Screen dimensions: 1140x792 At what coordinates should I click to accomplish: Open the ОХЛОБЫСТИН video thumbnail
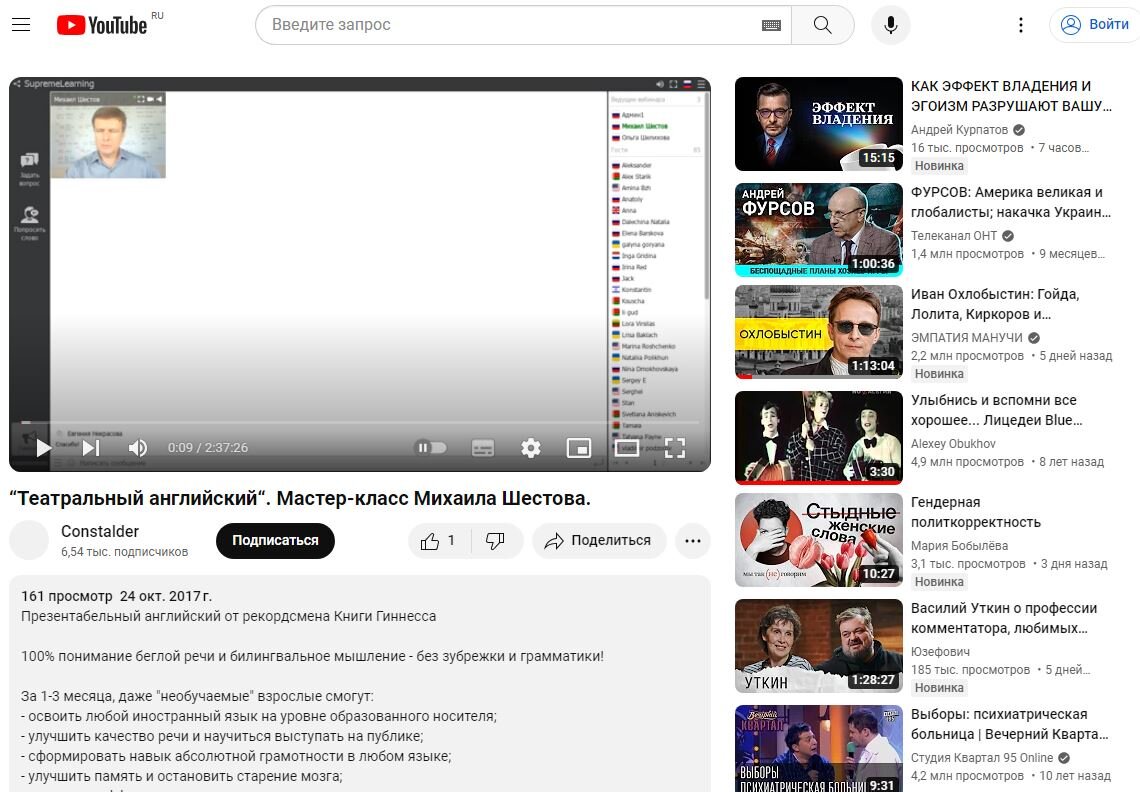(819, 332)
